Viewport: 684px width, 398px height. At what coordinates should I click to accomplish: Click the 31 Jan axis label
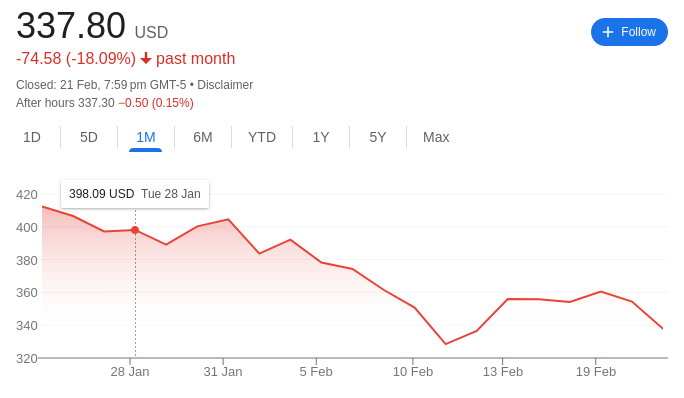[223, 371]
